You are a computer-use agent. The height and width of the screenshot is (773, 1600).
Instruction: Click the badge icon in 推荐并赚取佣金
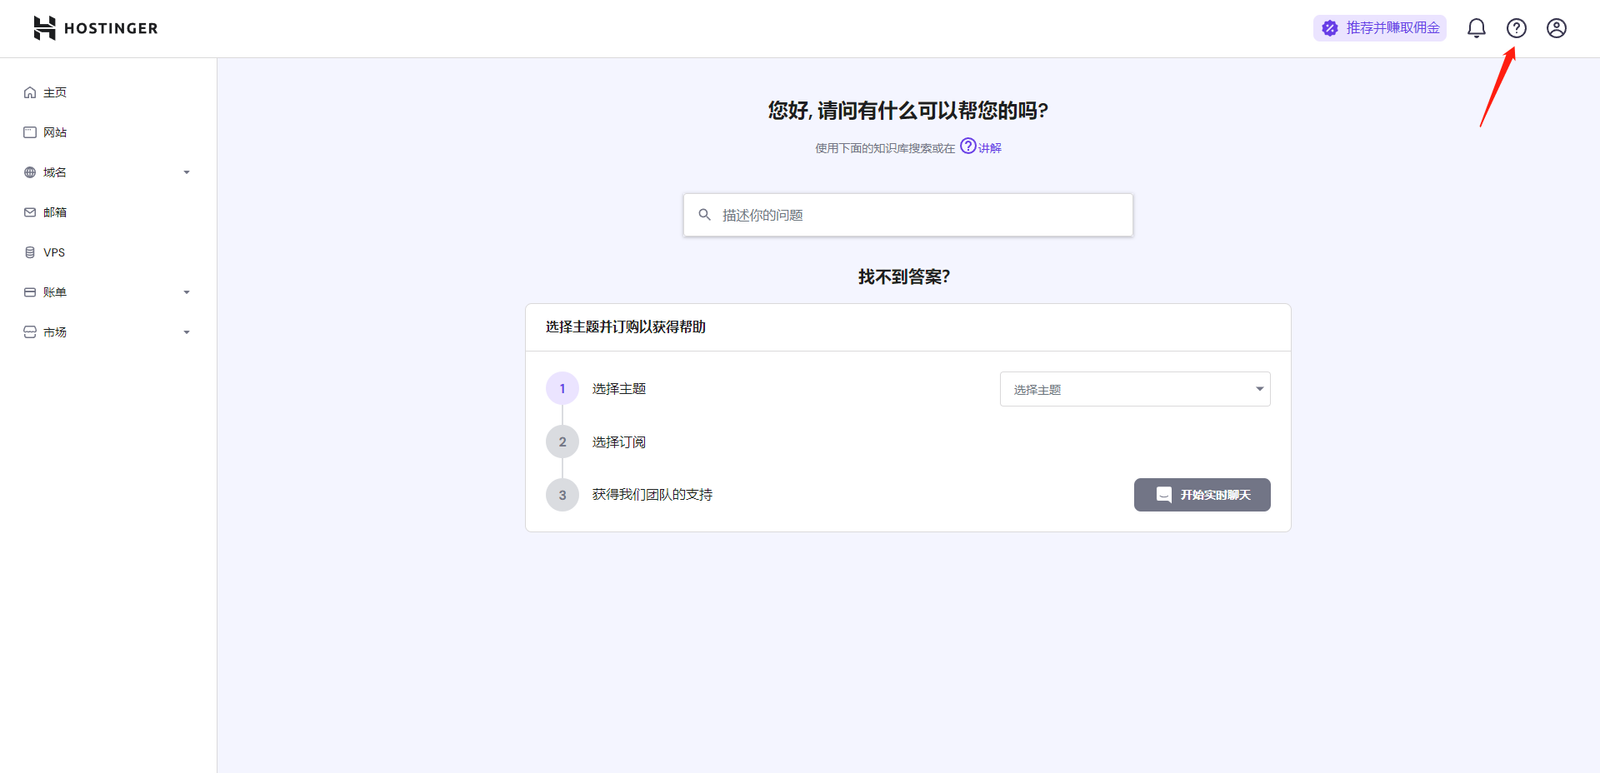[1330, 28]
